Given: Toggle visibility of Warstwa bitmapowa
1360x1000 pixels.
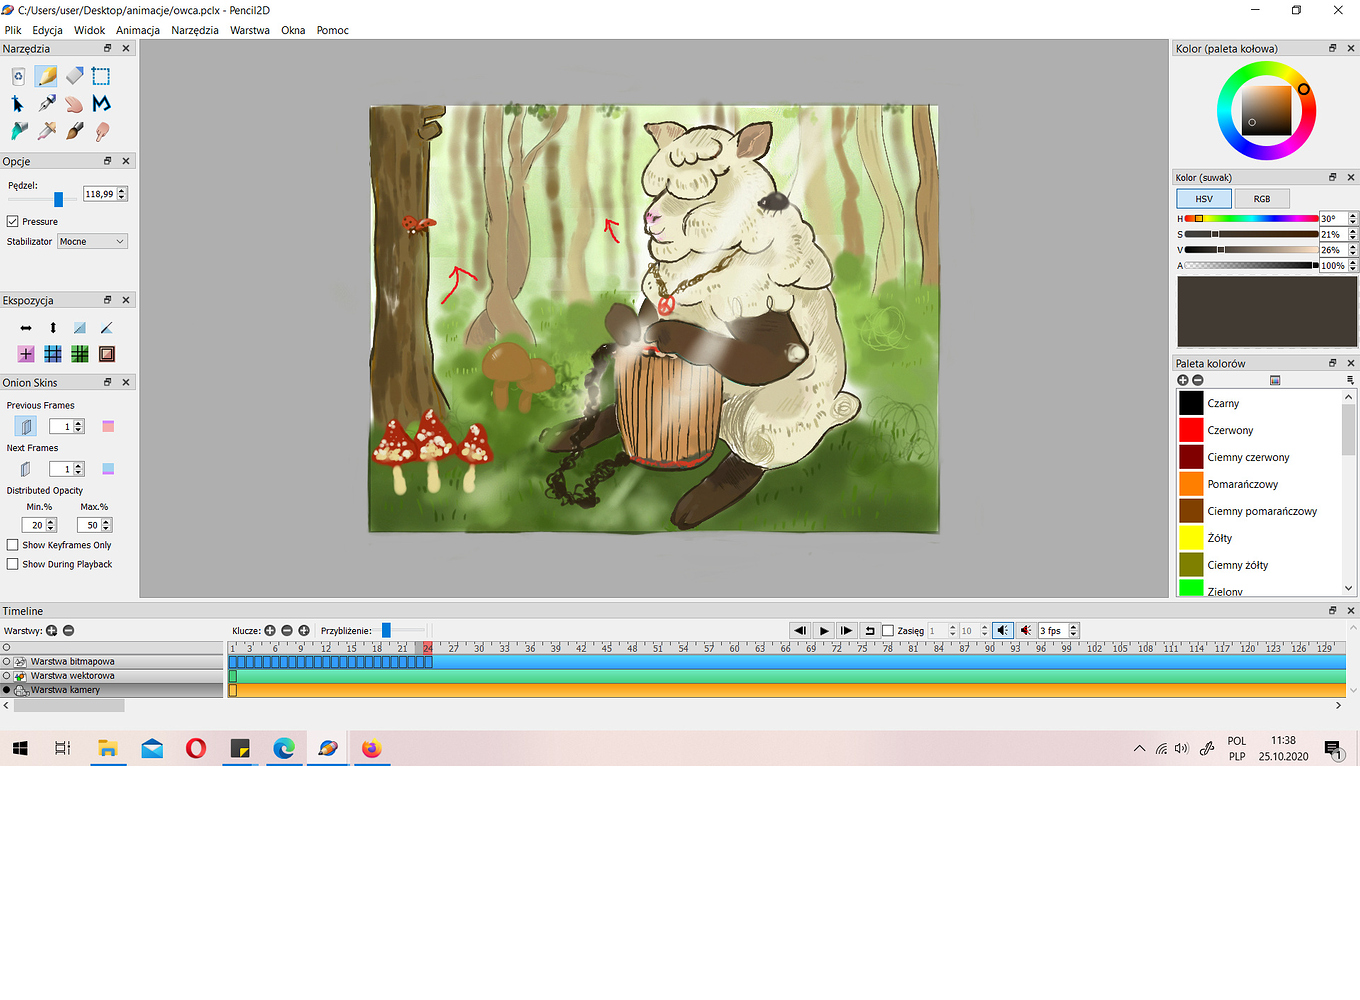Looking at the screenshot, I should pyautogui.click(x=7, y=661).
